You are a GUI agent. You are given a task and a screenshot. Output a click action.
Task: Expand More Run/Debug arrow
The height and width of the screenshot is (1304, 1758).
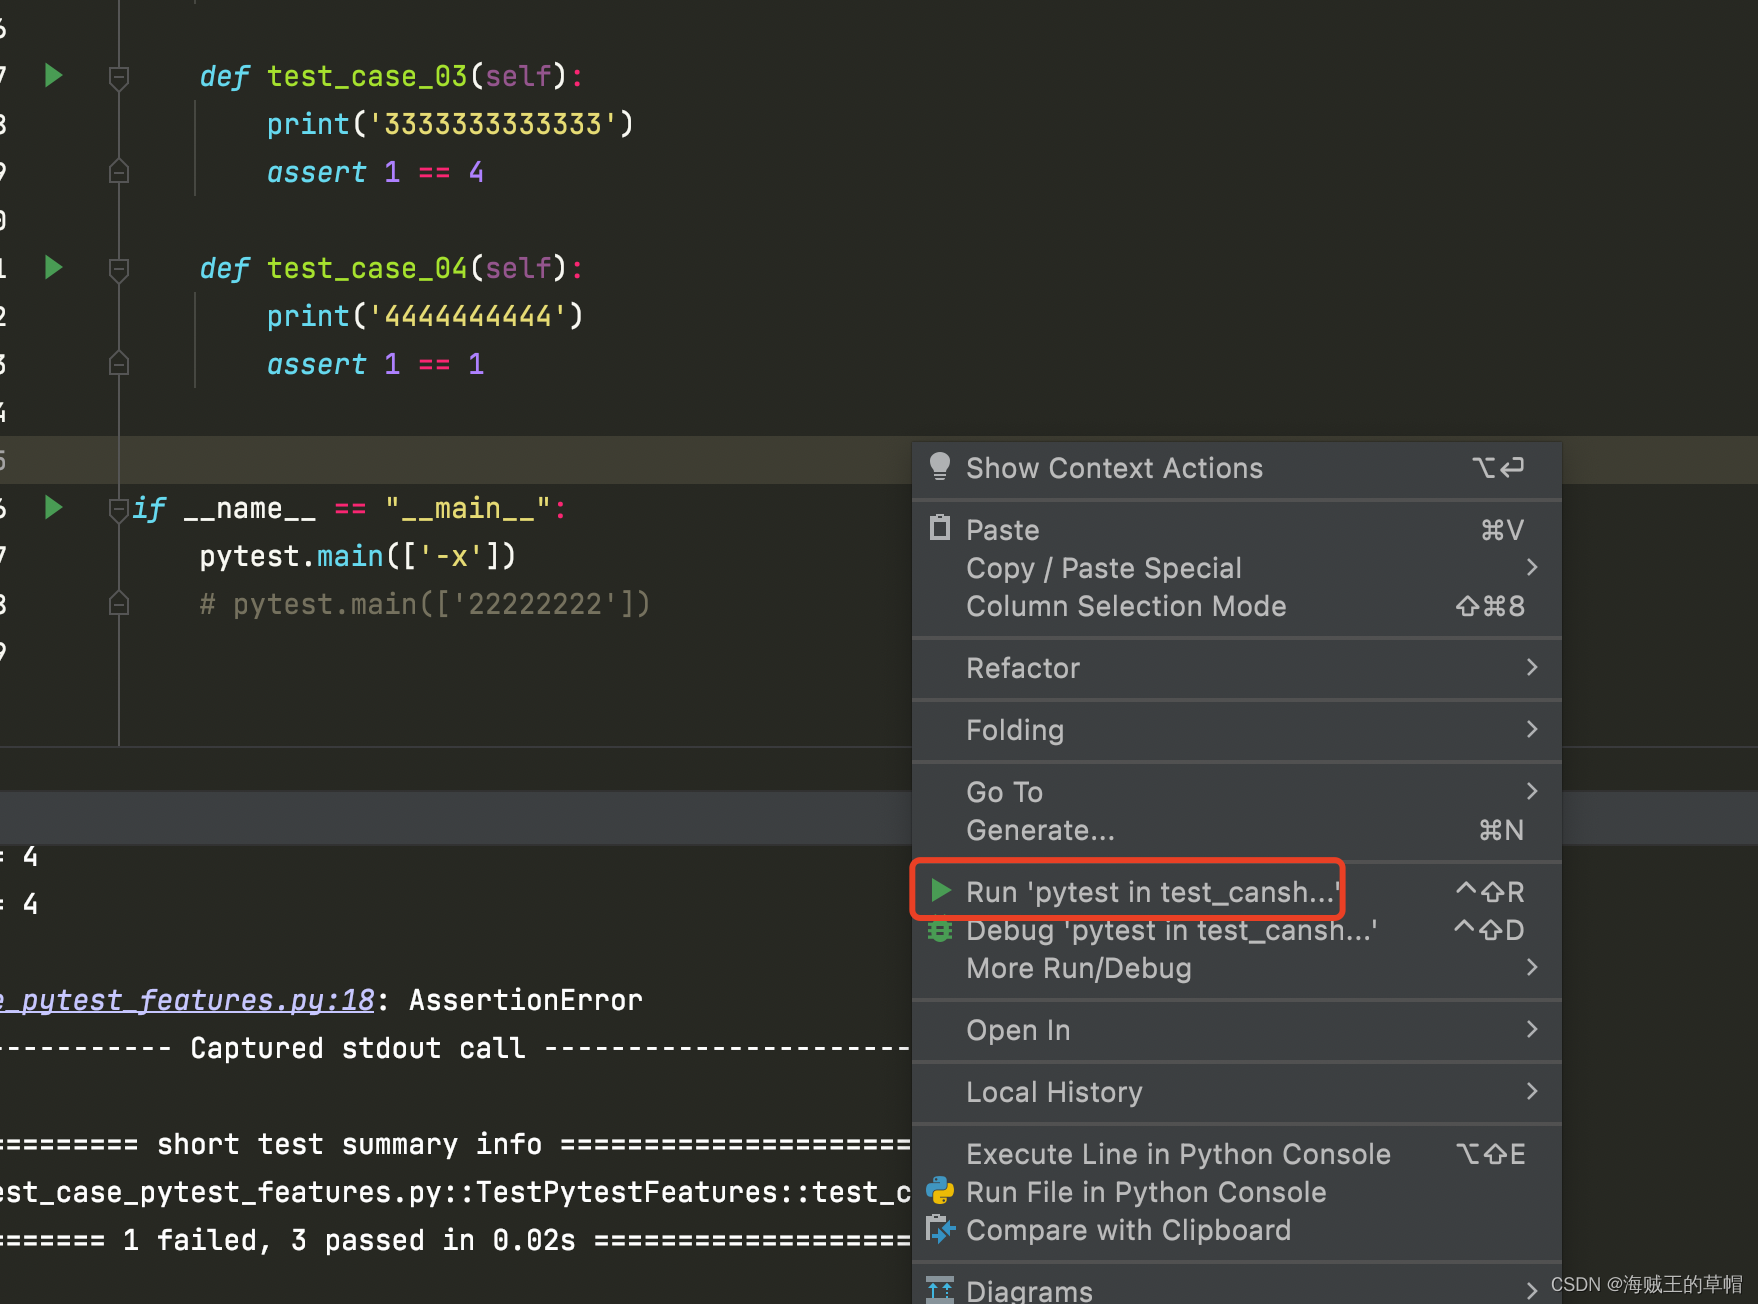coord(1532,967)
